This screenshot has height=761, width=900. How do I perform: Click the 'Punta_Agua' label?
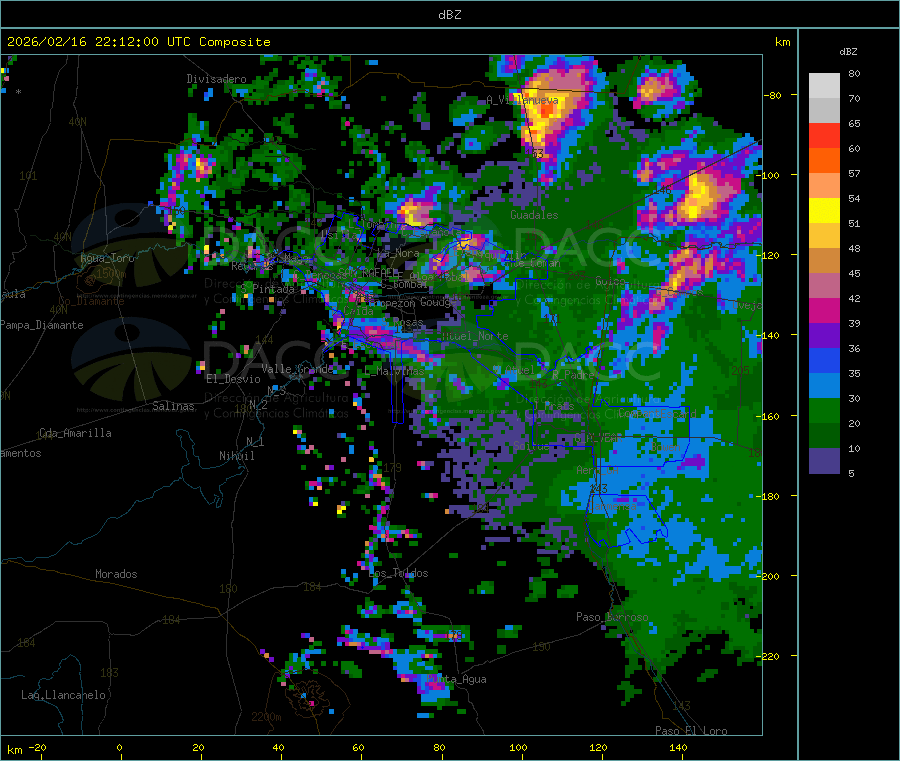pyautogui.click(x=456, y=679)
